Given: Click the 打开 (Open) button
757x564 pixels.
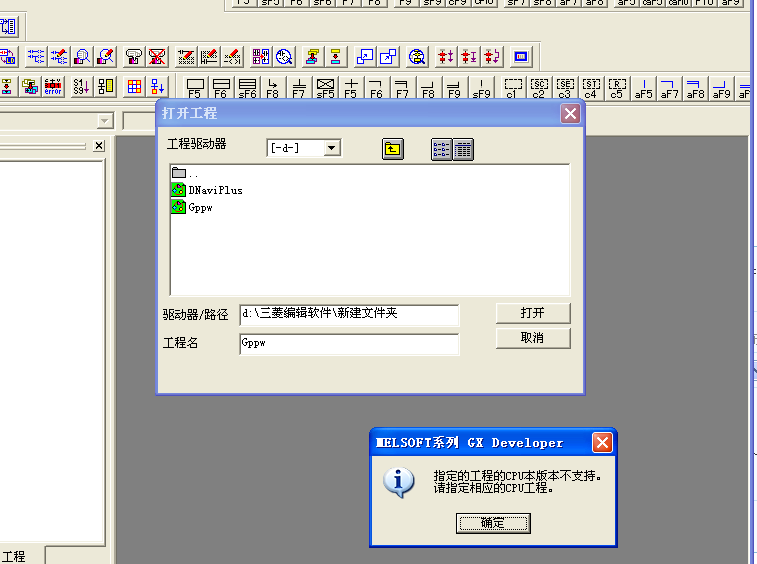Looking at the screenshot, I should pos(533,313).
